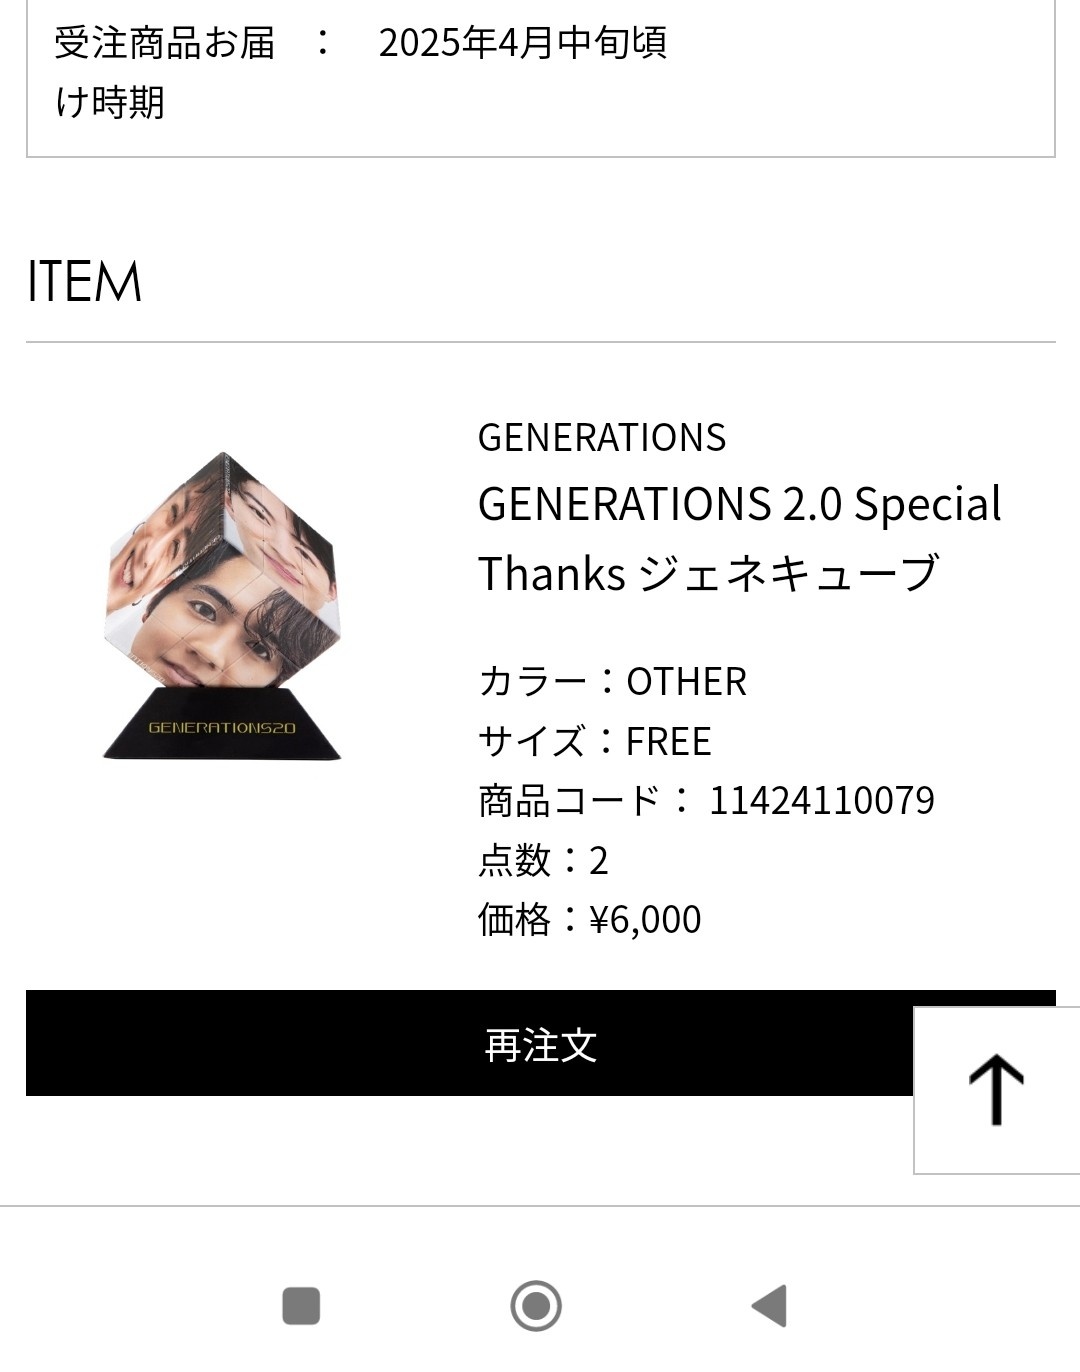Select the サイズ:FREE size line

point(595,741)
